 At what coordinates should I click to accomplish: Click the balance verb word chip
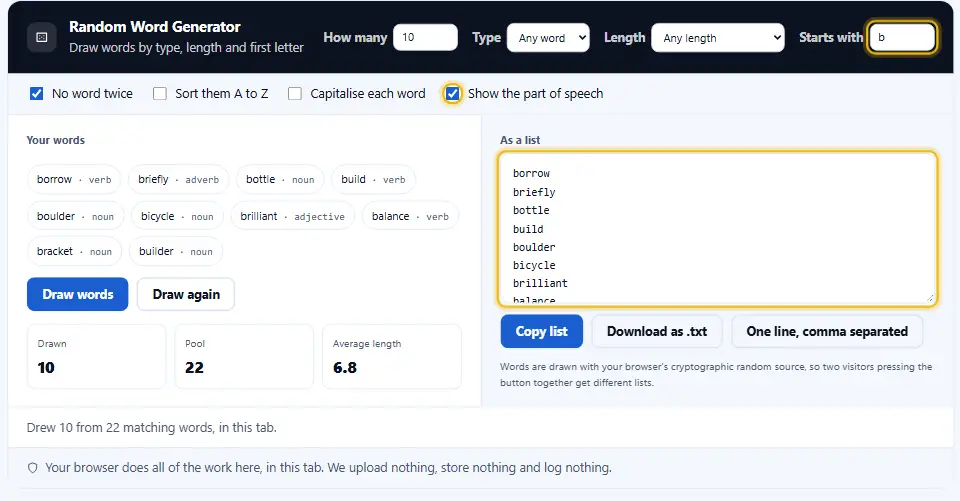[410, 216]
